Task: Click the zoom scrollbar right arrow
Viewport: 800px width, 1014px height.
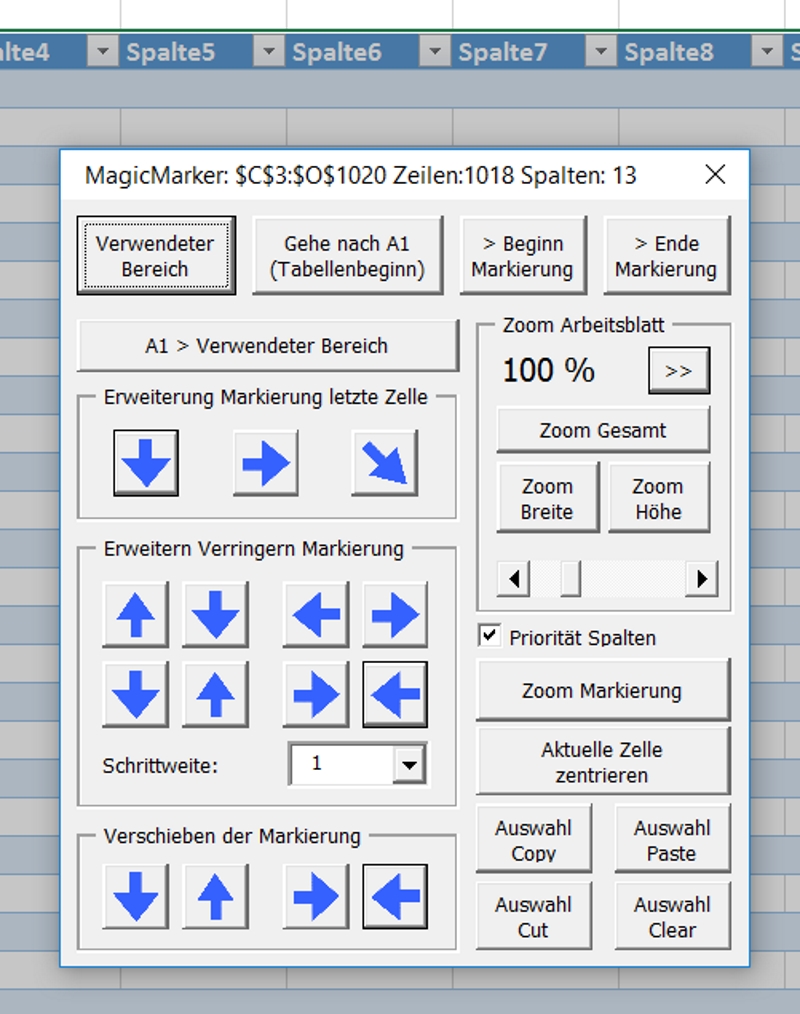Action: click(702, 578)
